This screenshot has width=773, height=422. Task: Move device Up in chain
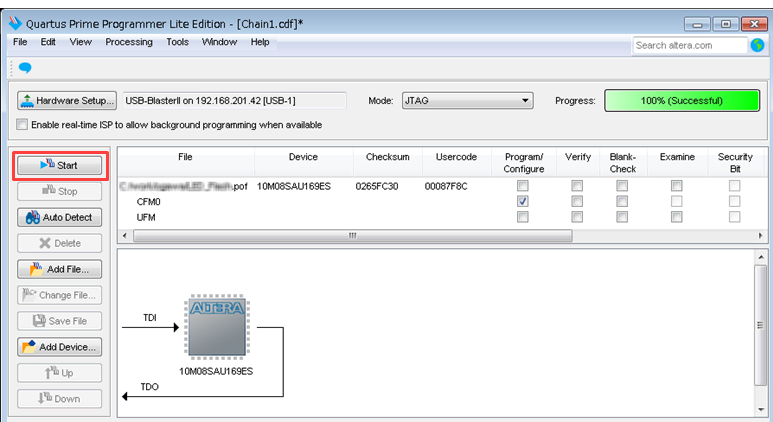click(60, 373)
